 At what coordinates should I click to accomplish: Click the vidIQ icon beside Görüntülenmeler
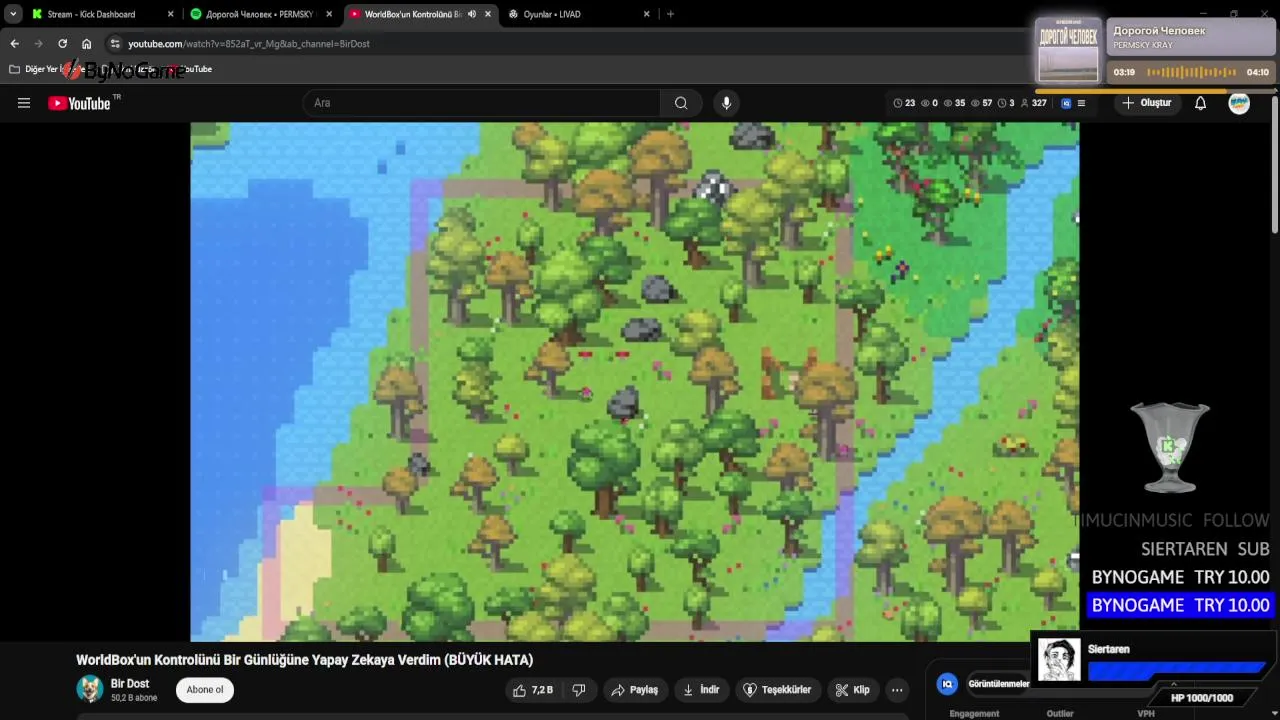(947, 684)
